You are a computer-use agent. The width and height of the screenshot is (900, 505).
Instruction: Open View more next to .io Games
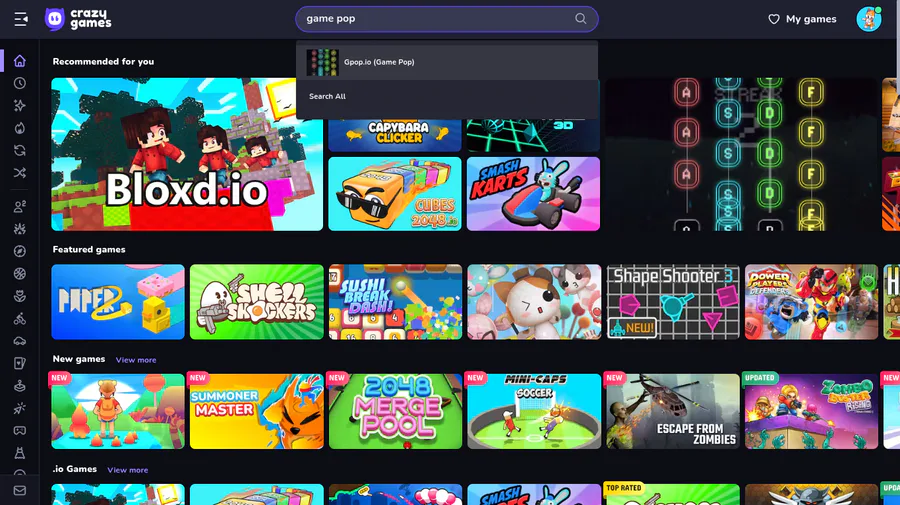click(127, 470)
